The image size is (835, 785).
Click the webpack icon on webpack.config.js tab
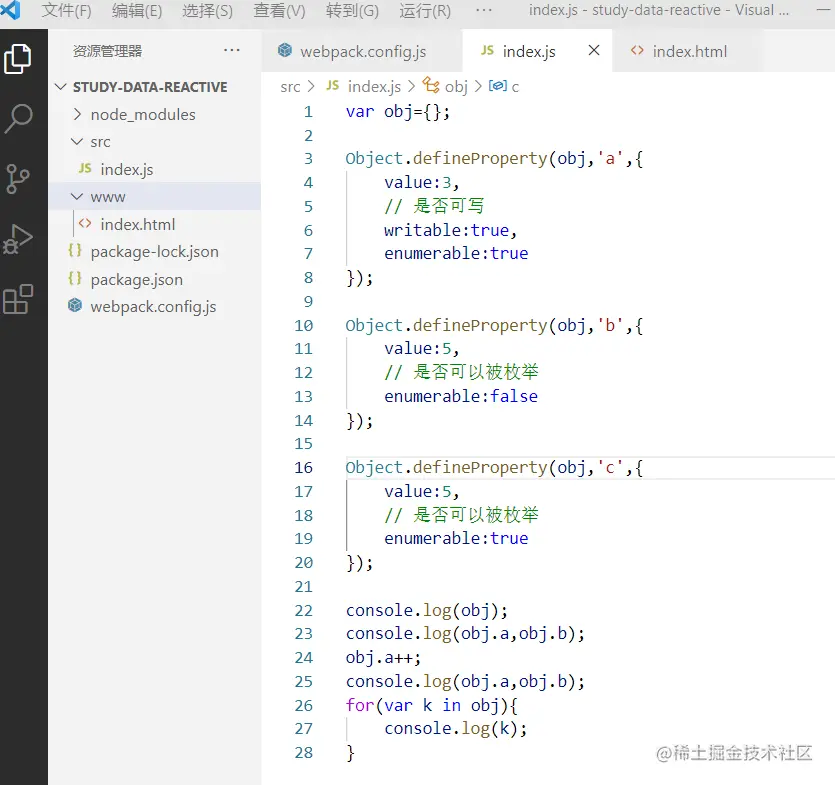(x=285, y=51)
